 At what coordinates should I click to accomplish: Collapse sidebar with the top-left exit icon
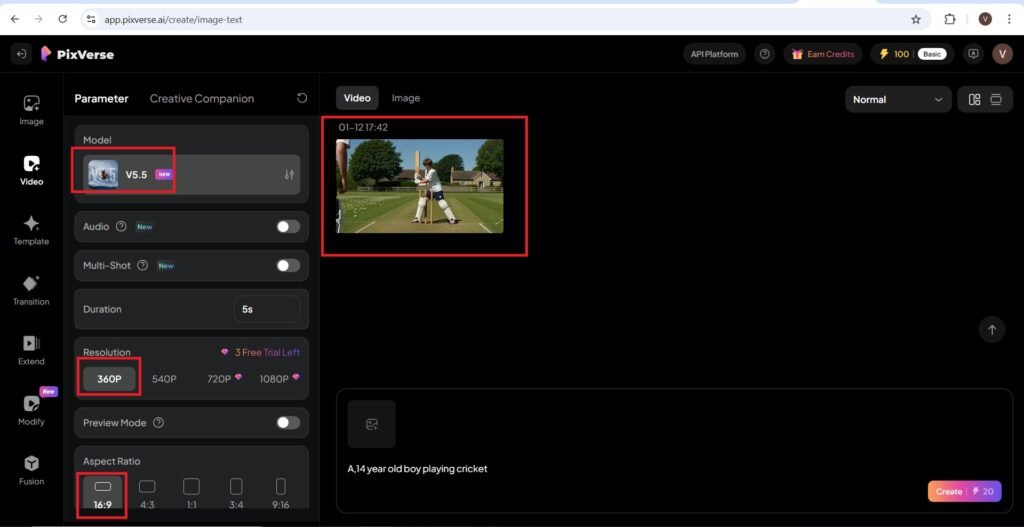pyautogui.click(x=21, y=54)
